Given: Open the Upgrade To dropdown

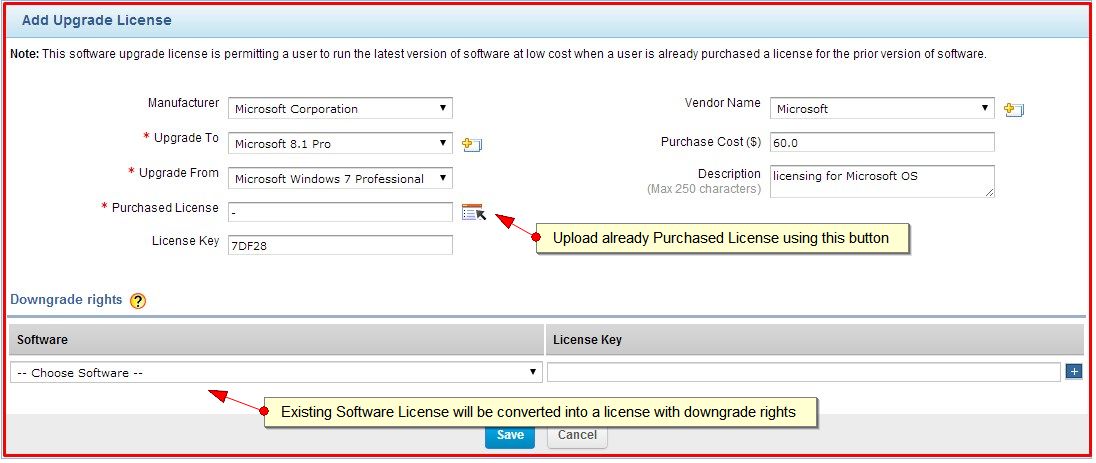Looking at the screenshot, I should coord(340,143).
